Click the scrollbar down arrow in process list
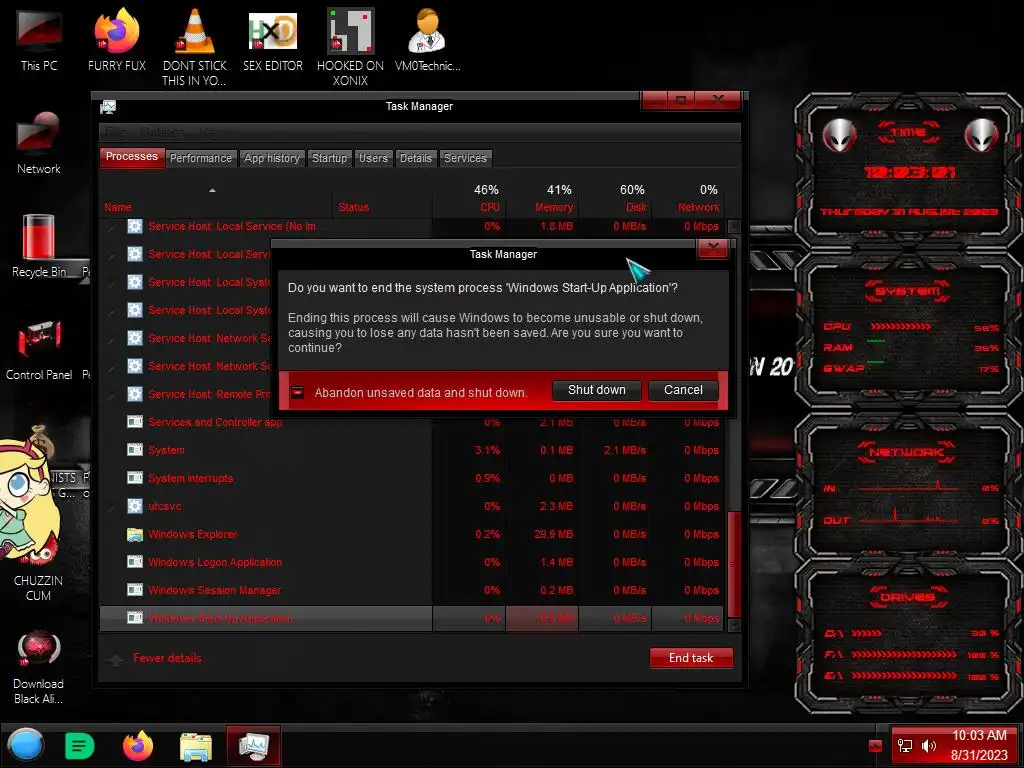This screenshot has height=768, width=1024. pos(733,625)
